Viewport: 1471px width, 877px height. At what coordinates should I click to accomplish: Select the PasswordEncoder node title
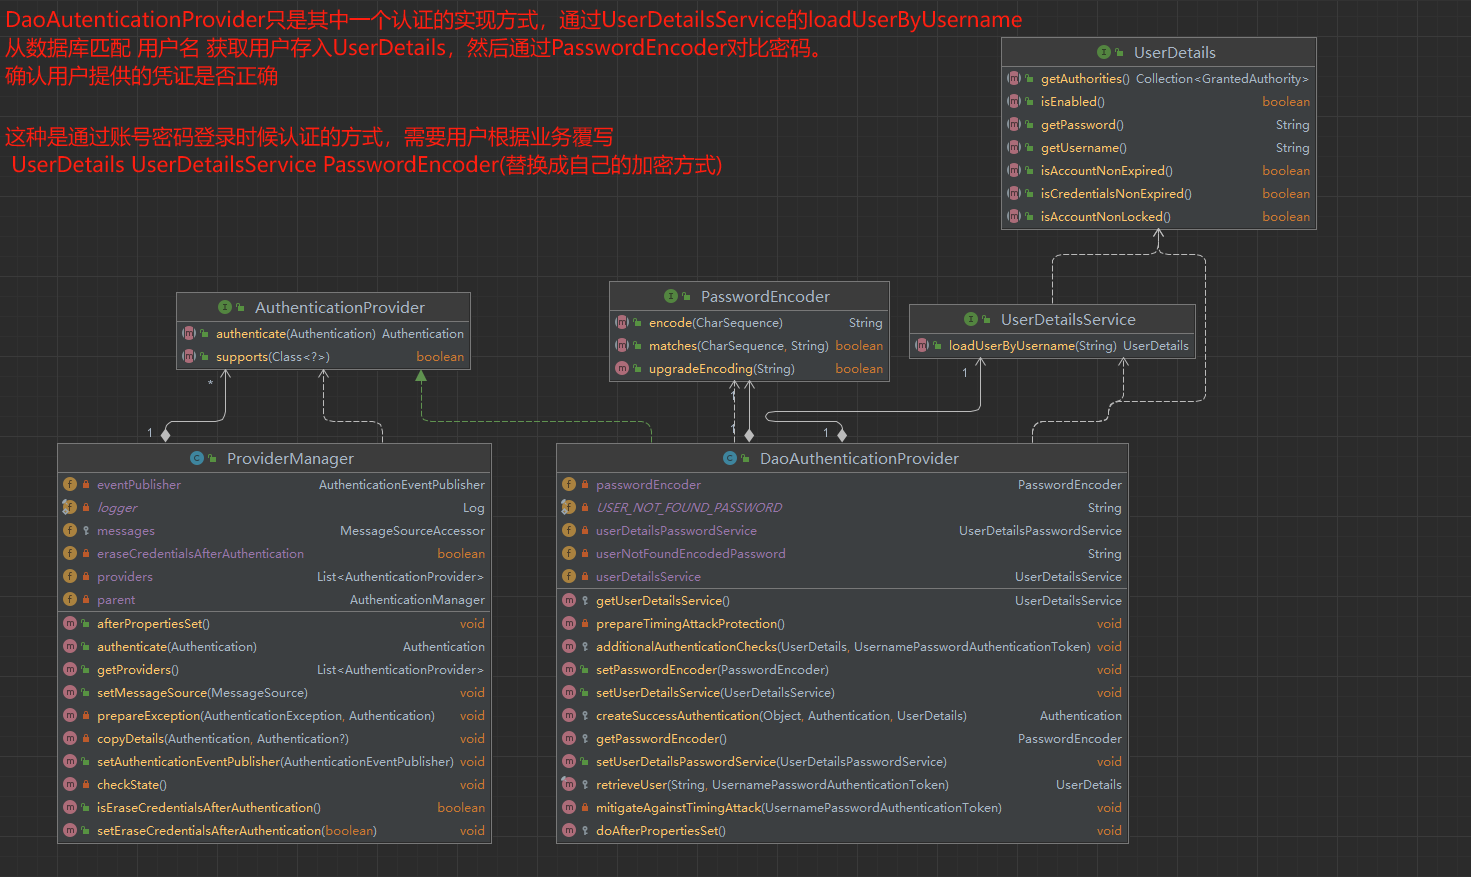coord(765,296)
